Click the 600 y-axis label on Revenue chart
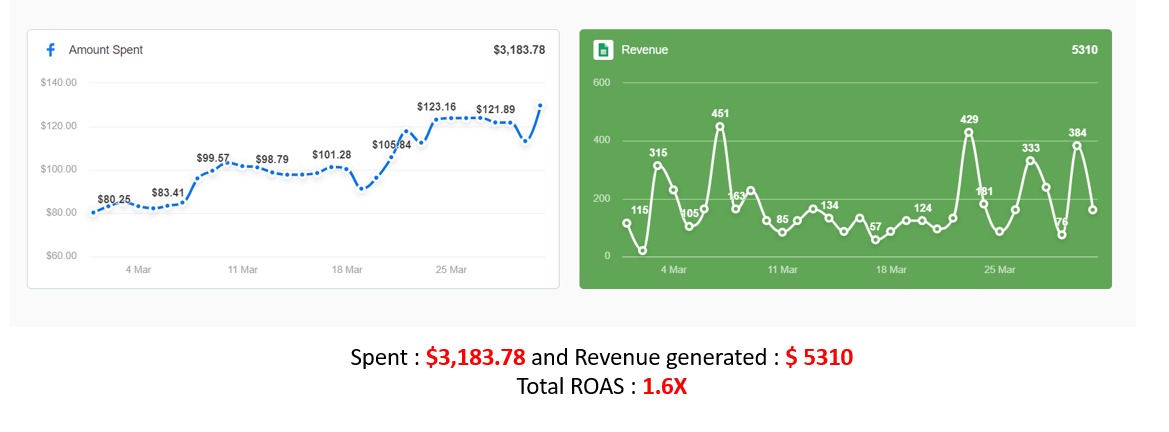Viewport: 1169px width, 432px height. tap(601, 83)
